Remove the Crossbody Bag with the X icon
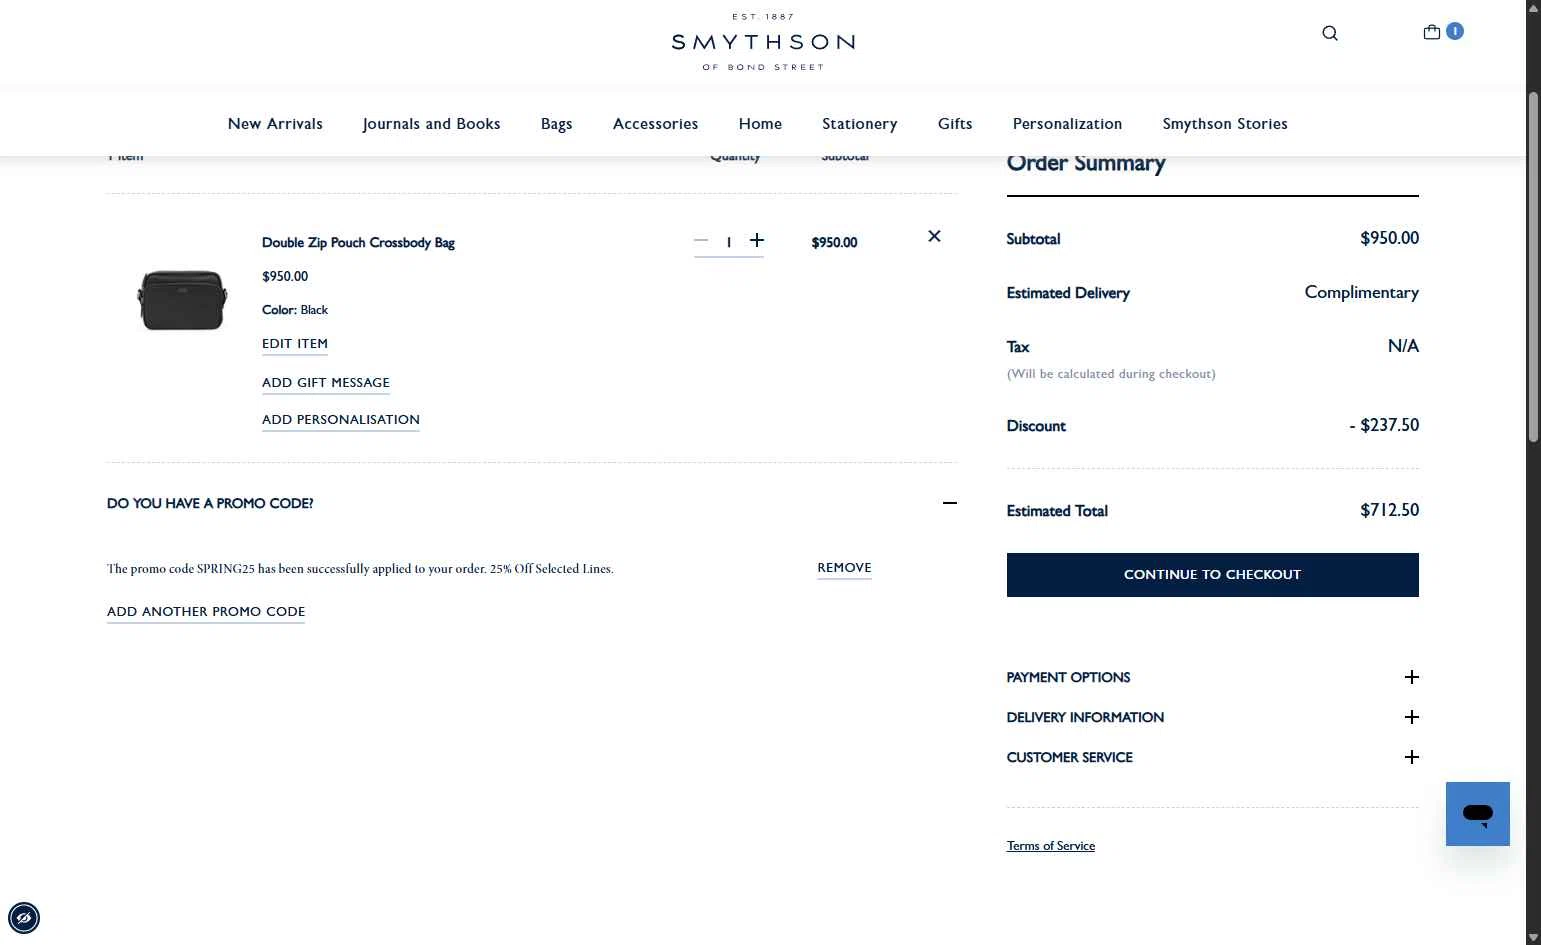The height and width of the screenshot is (945, 1541). point(934,236)
